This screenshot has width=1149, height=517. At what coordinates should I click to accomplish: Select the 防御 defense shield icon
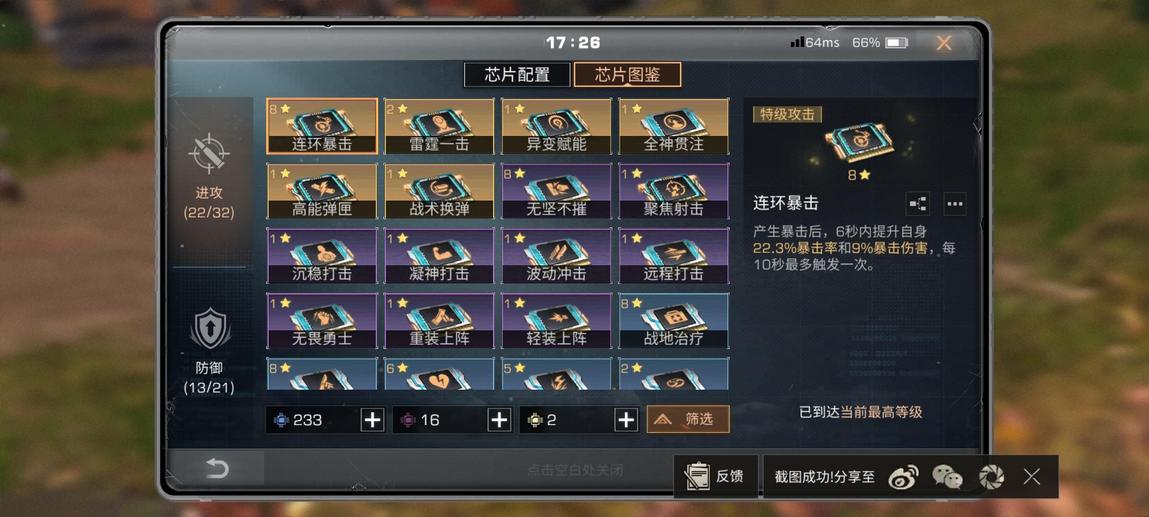tap(210, 328)
